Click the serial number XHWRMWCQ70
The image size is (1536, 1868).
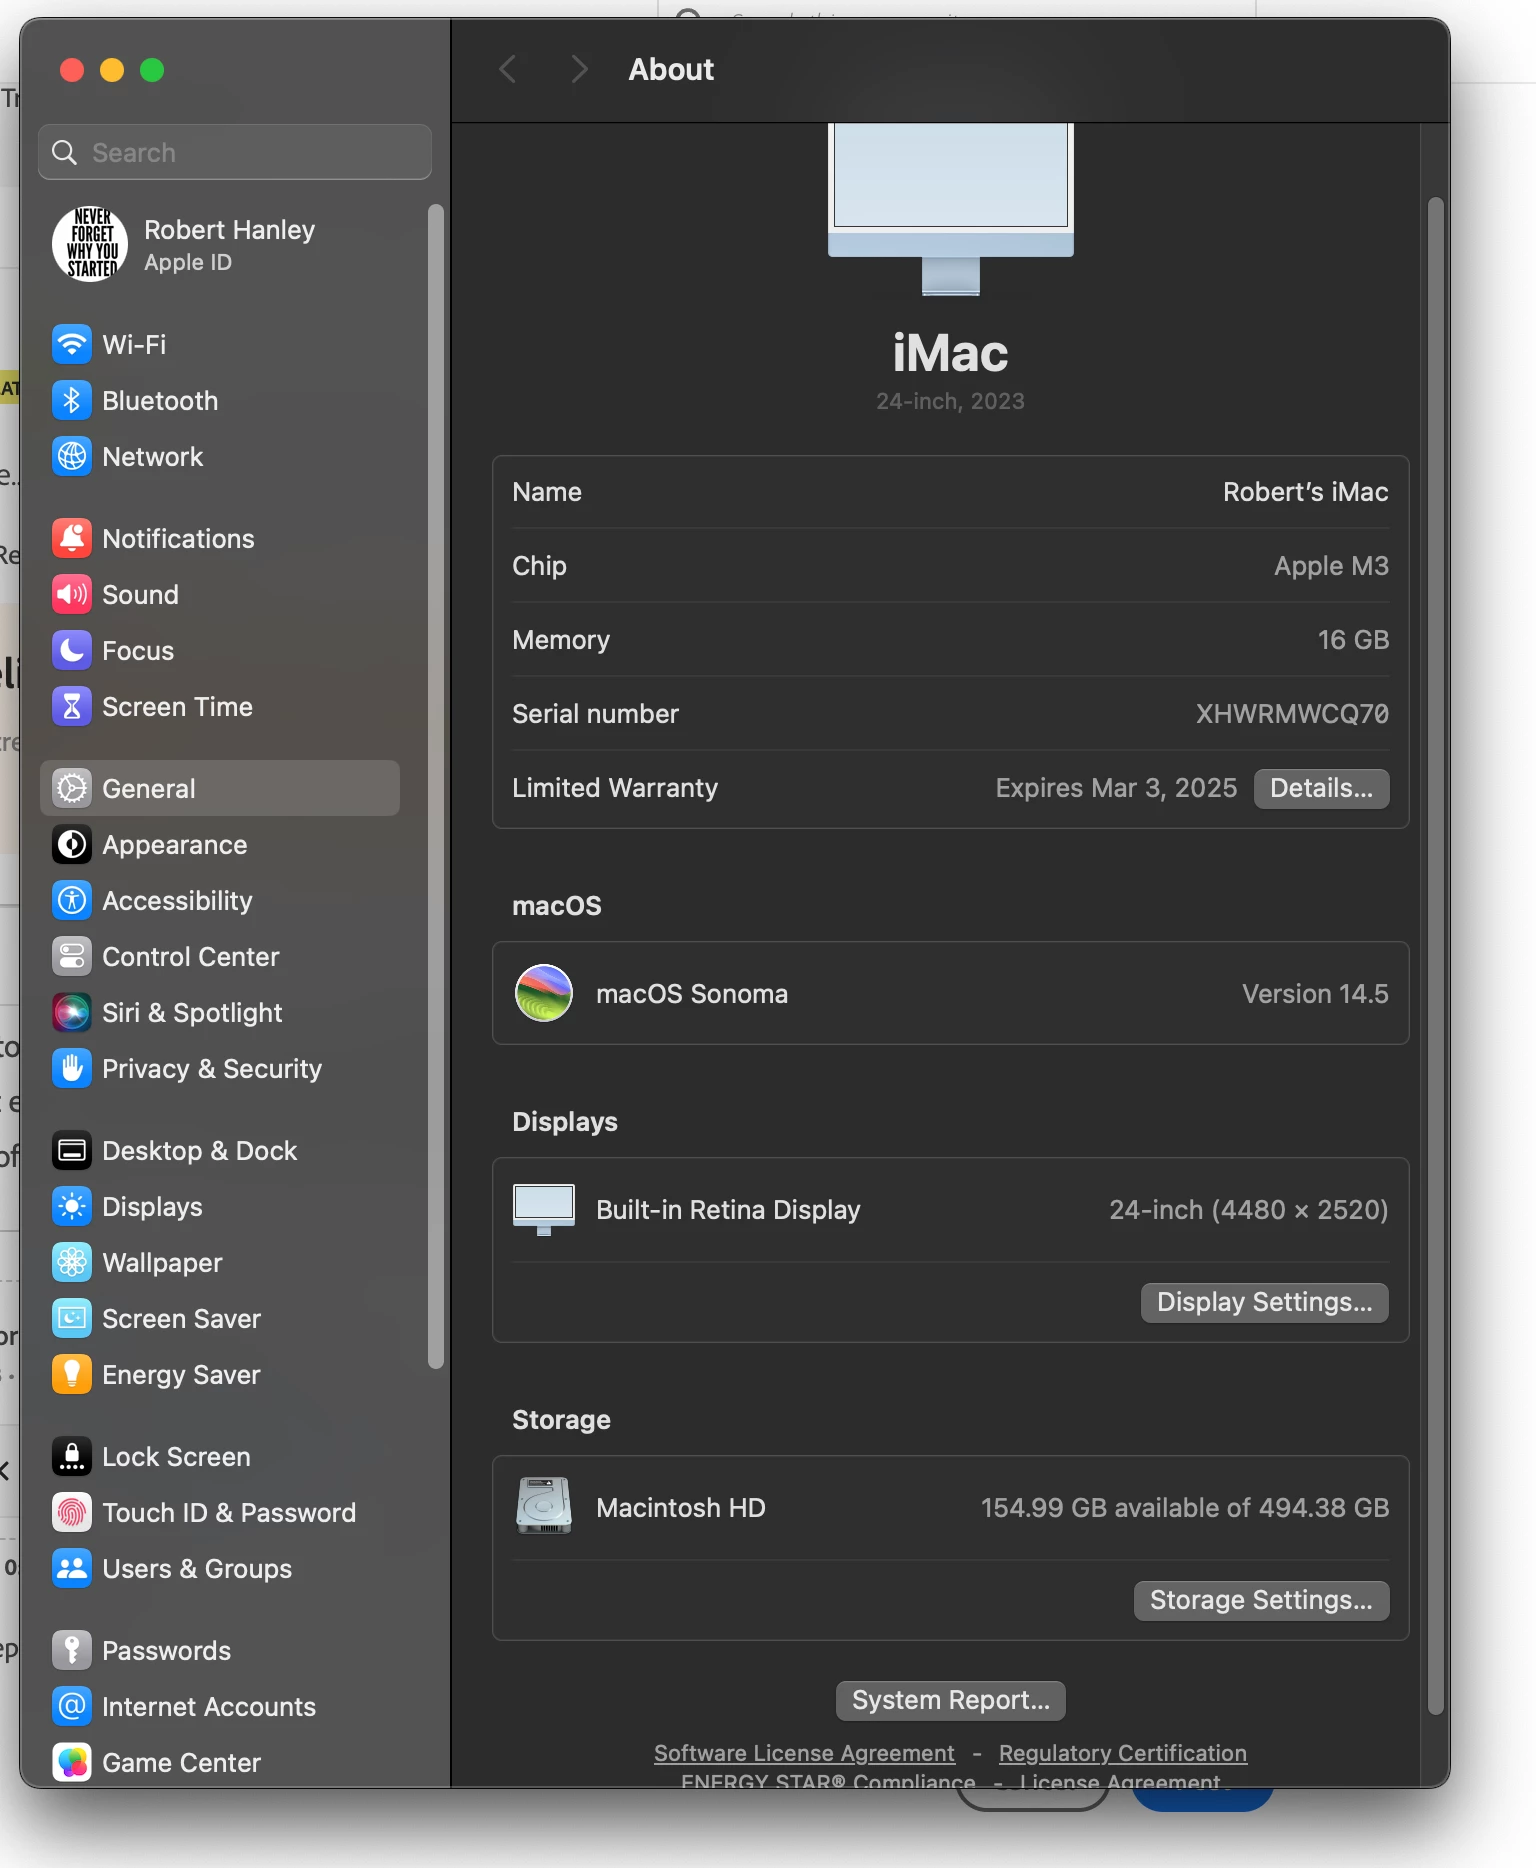coord(1292,714)
